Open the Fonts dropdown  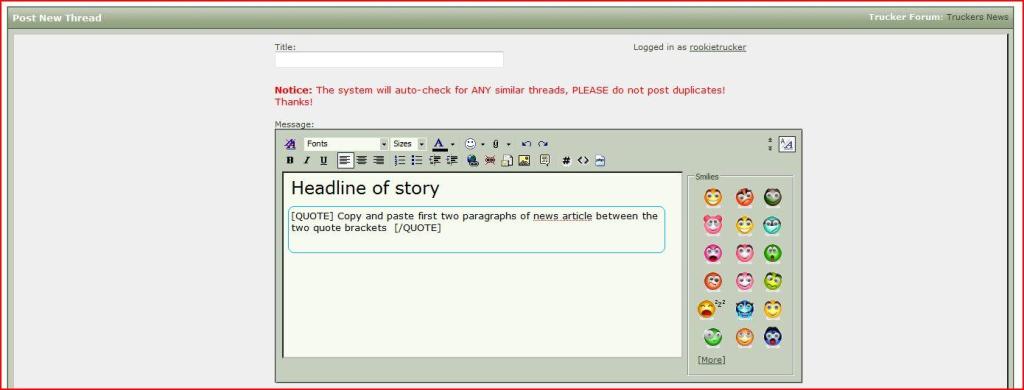pos(346,144)
